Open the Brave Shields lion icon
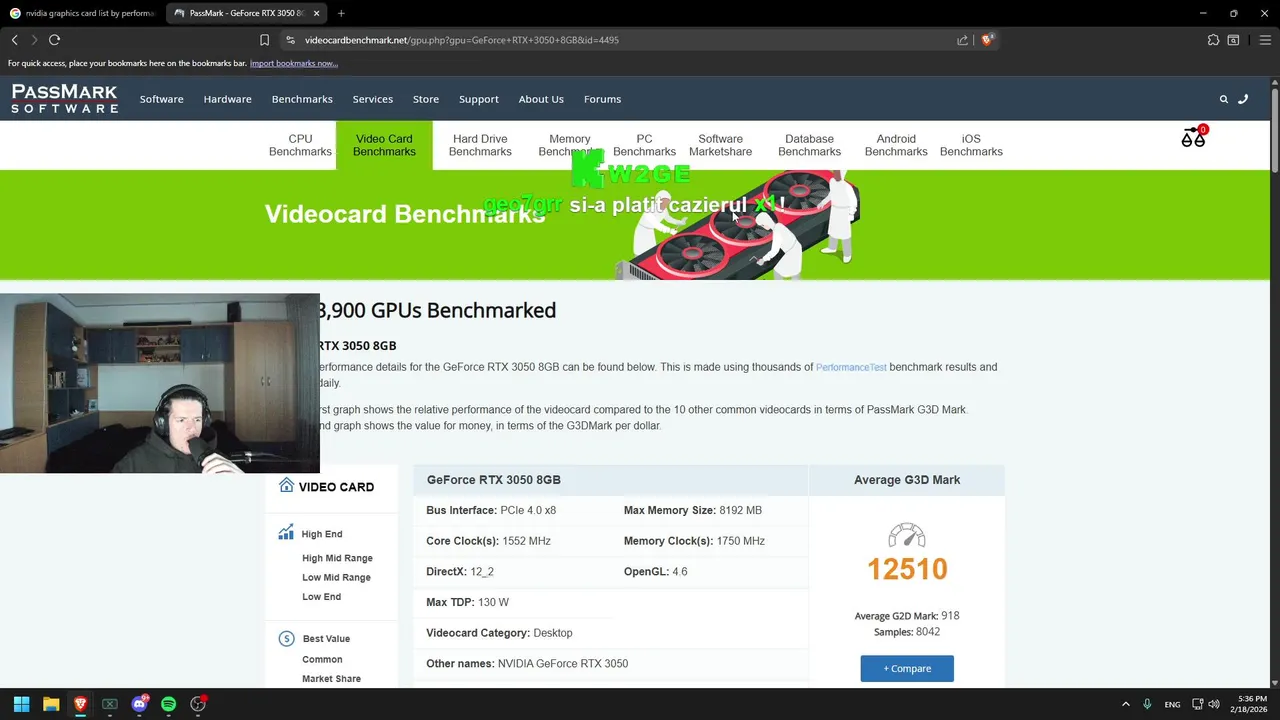The image size is (1280, 720). coord(987,40)
